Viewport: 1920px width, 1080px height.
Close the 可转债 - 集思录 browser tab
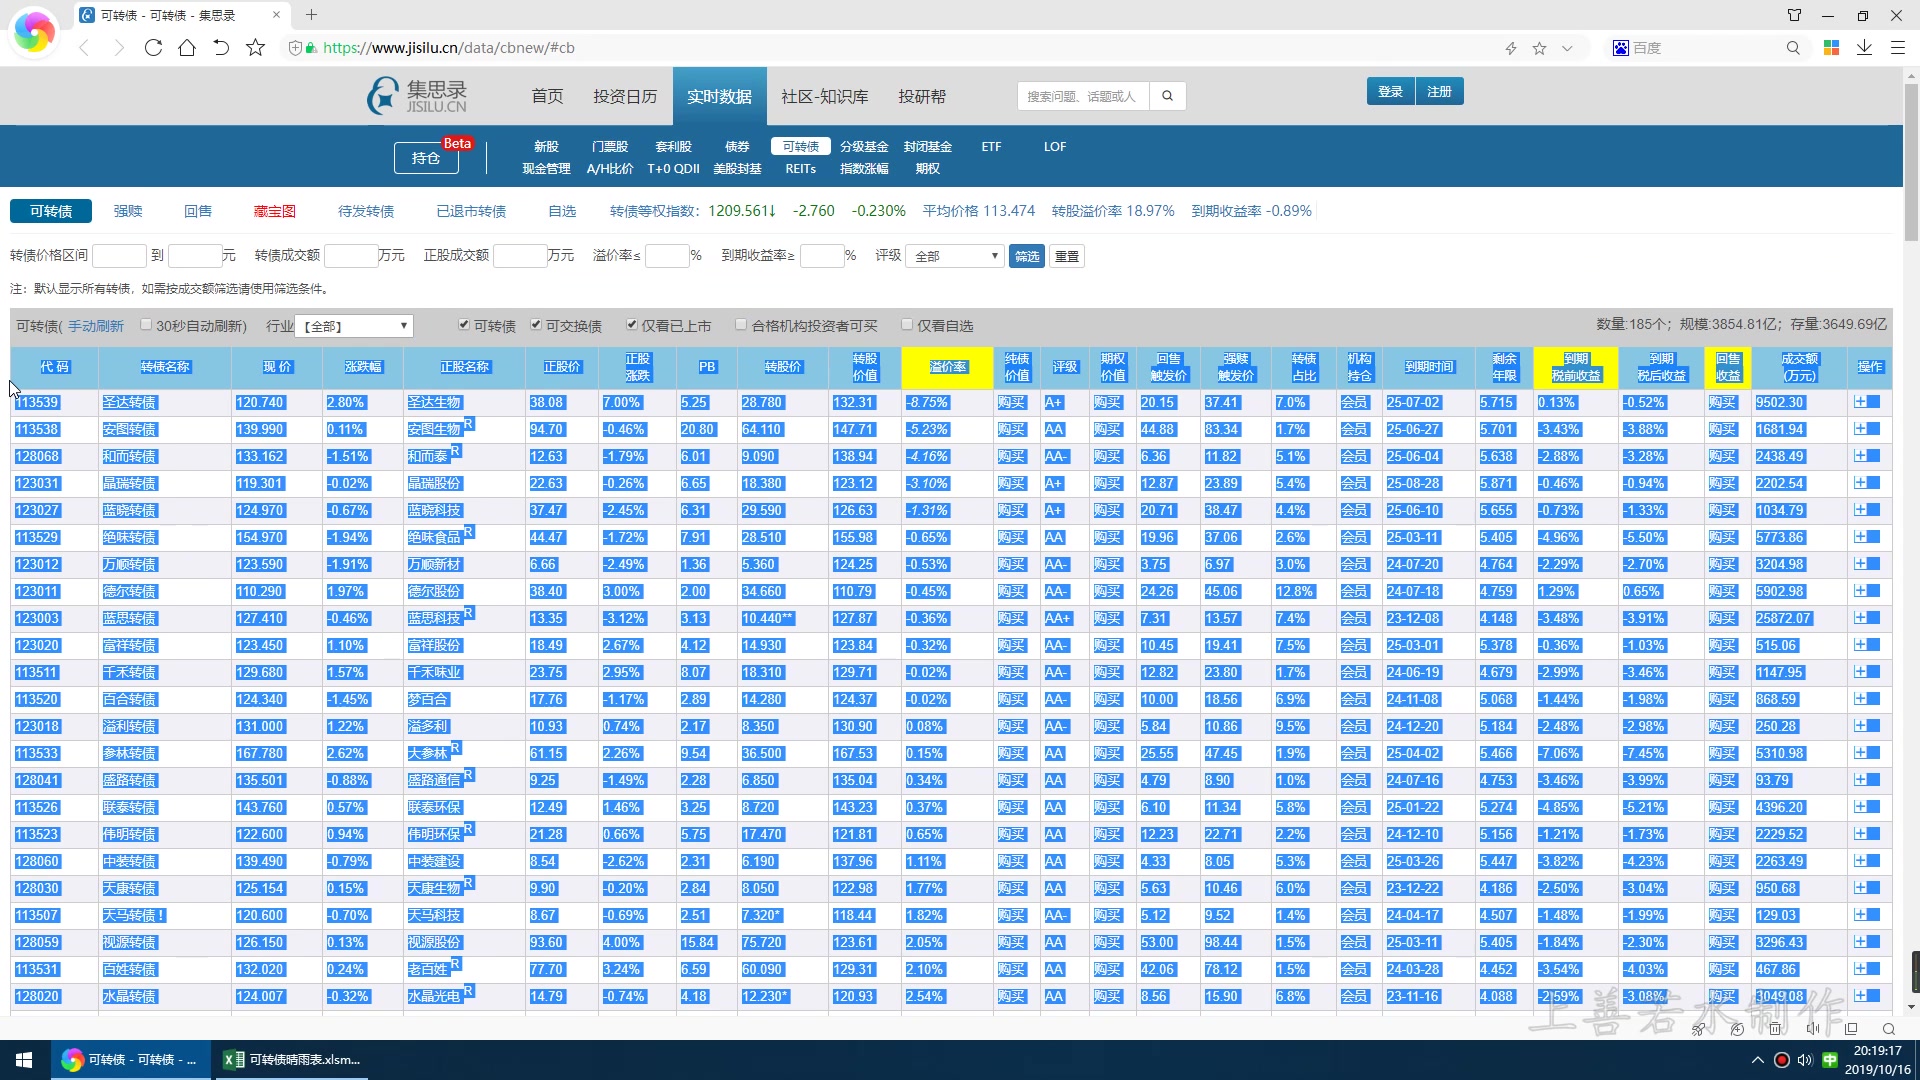tap(277, 15)
